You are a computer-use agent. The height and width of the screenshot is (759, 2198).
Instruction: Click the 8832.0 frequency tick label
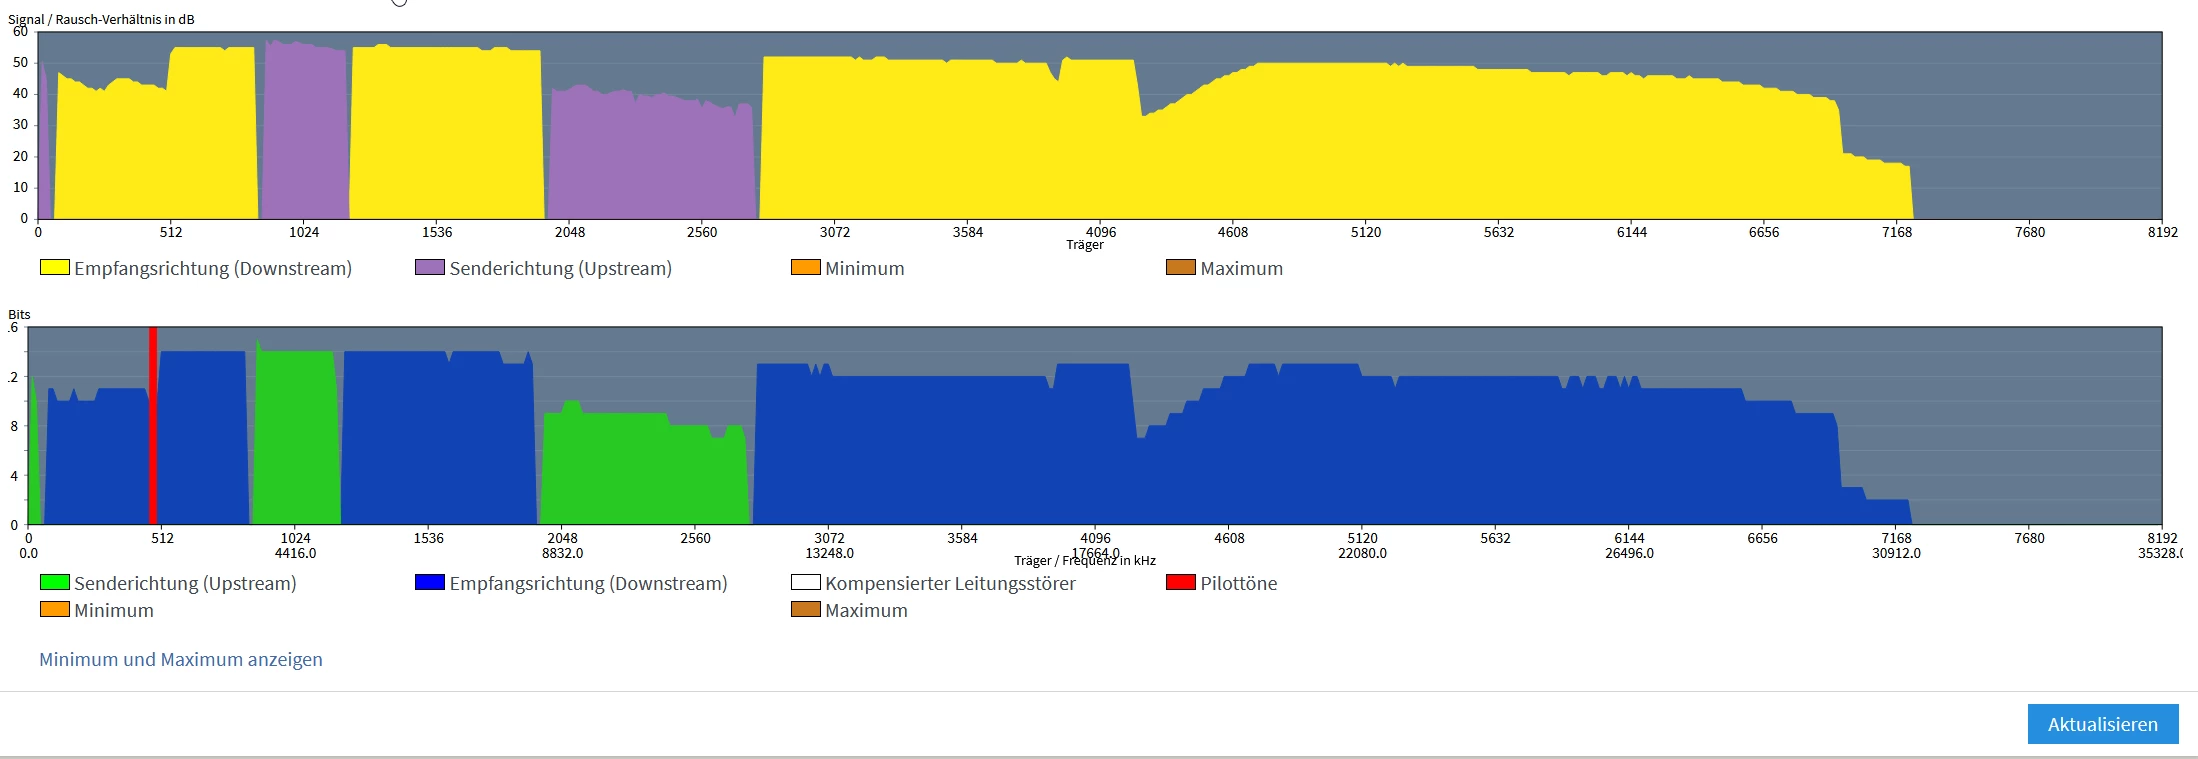563,553
